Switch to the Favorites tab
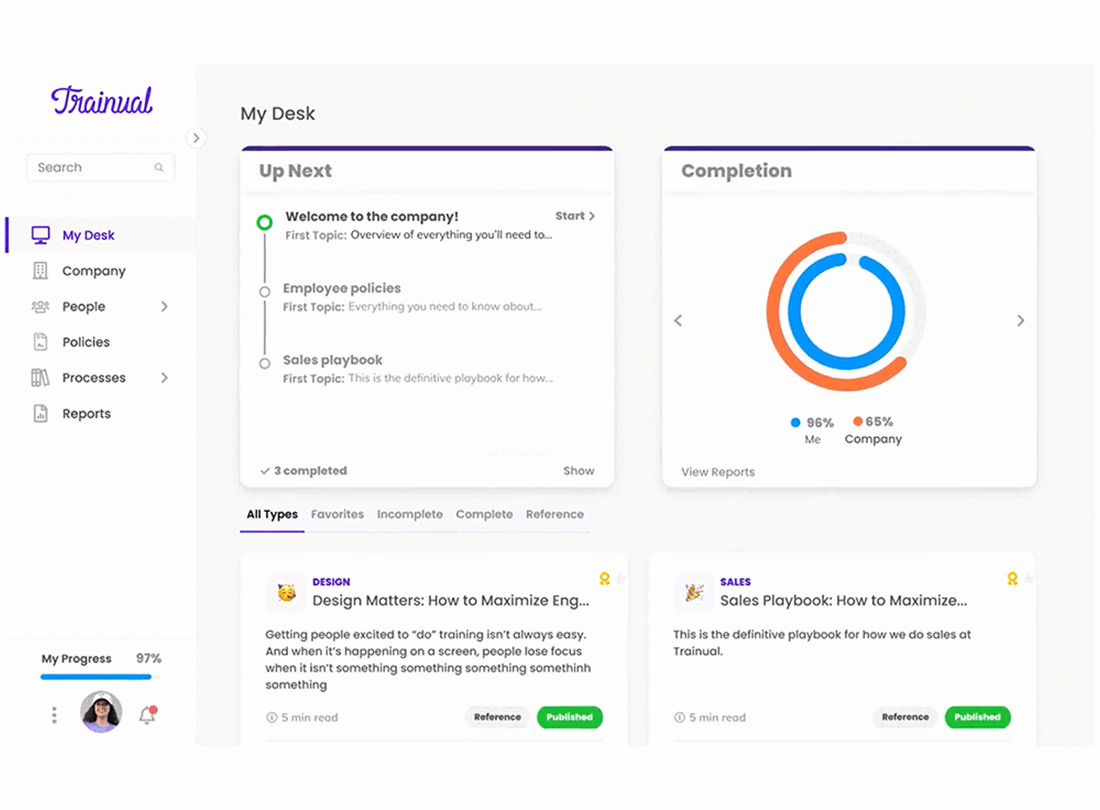The image size is (1100, 810). [x=337, y=514]
